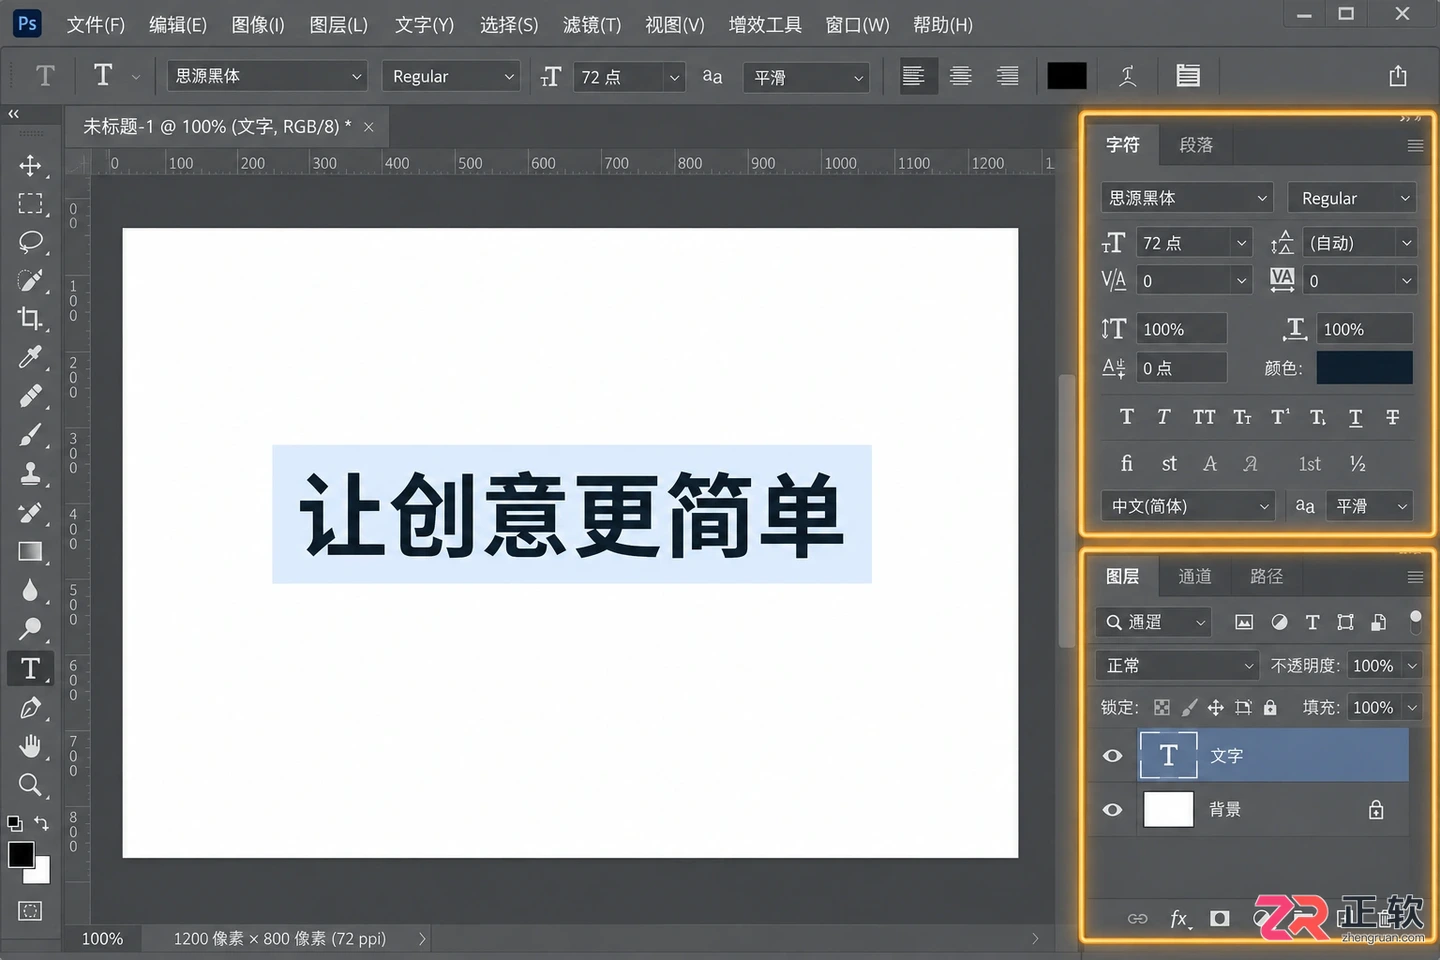The width and height of the screenshot is (1440, 960).
Task: Open font style Regular dropdown in options bar
Action: tap(451, 76)
